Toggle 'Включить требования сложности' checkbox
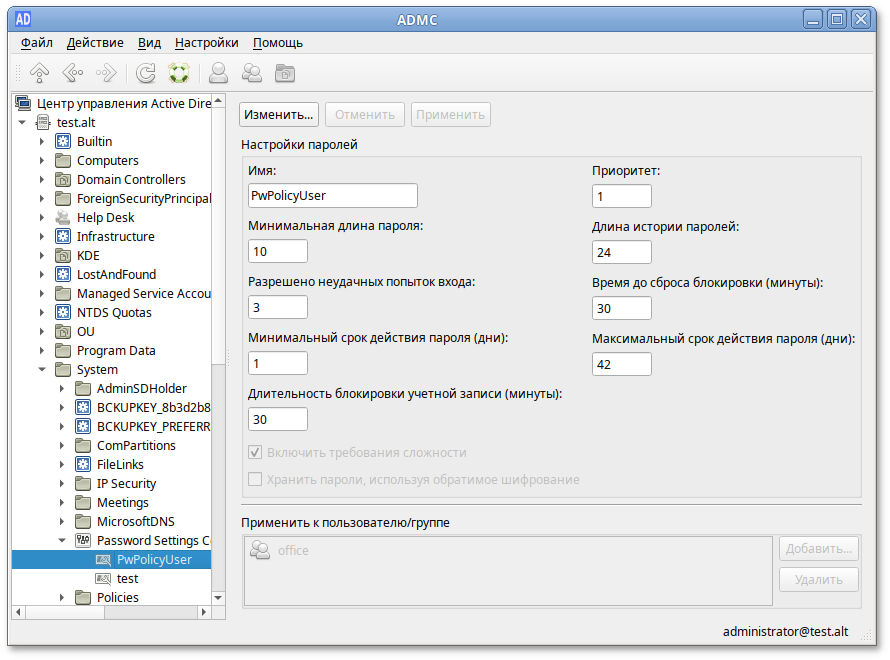The image size is (890, 660). pos(256,452)
